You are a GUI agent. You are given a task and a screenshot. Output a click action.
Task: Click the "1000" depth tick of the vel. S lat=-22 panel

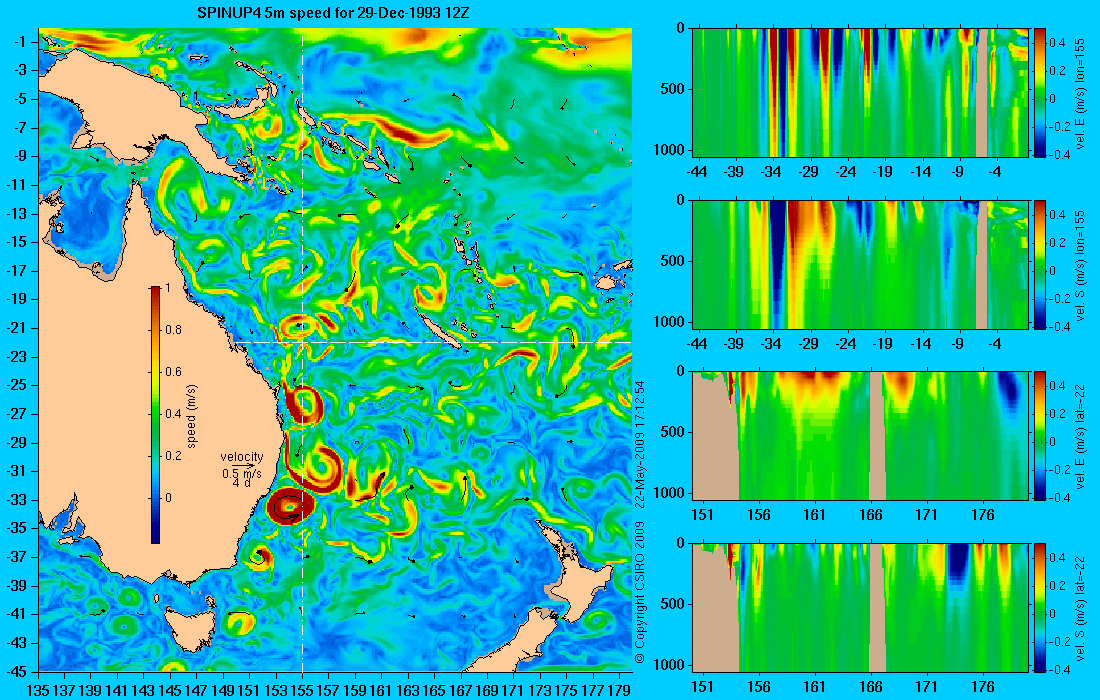click(x=671, y=664)
